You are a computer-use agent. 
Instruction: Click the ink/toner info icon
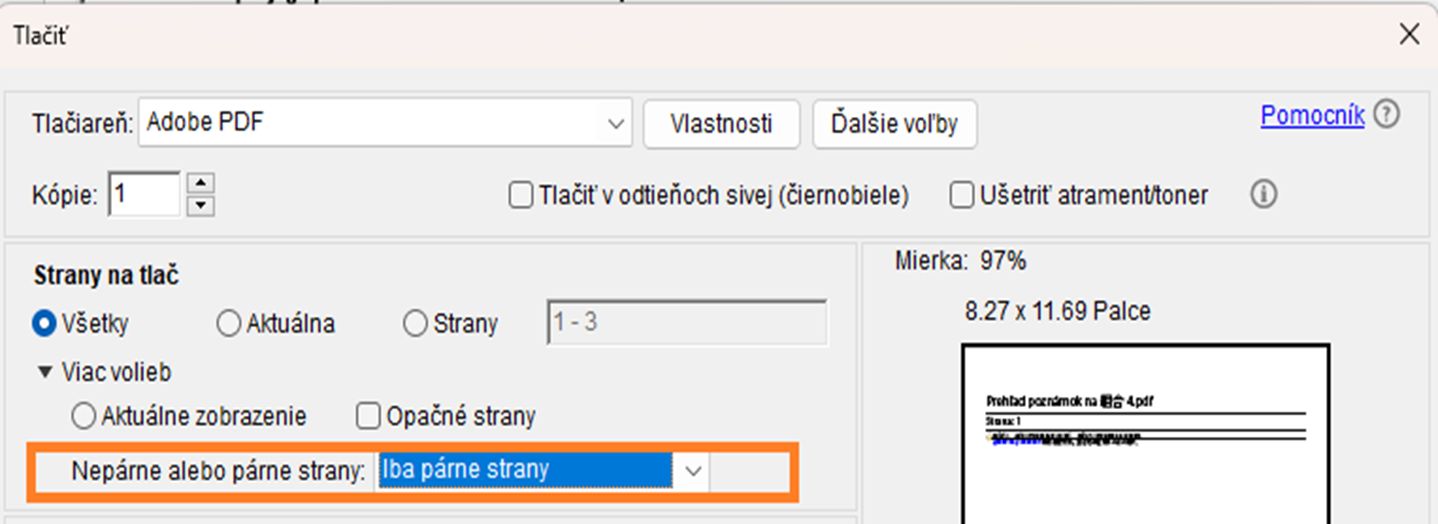pyautogui.click(x=1263, y=195)
